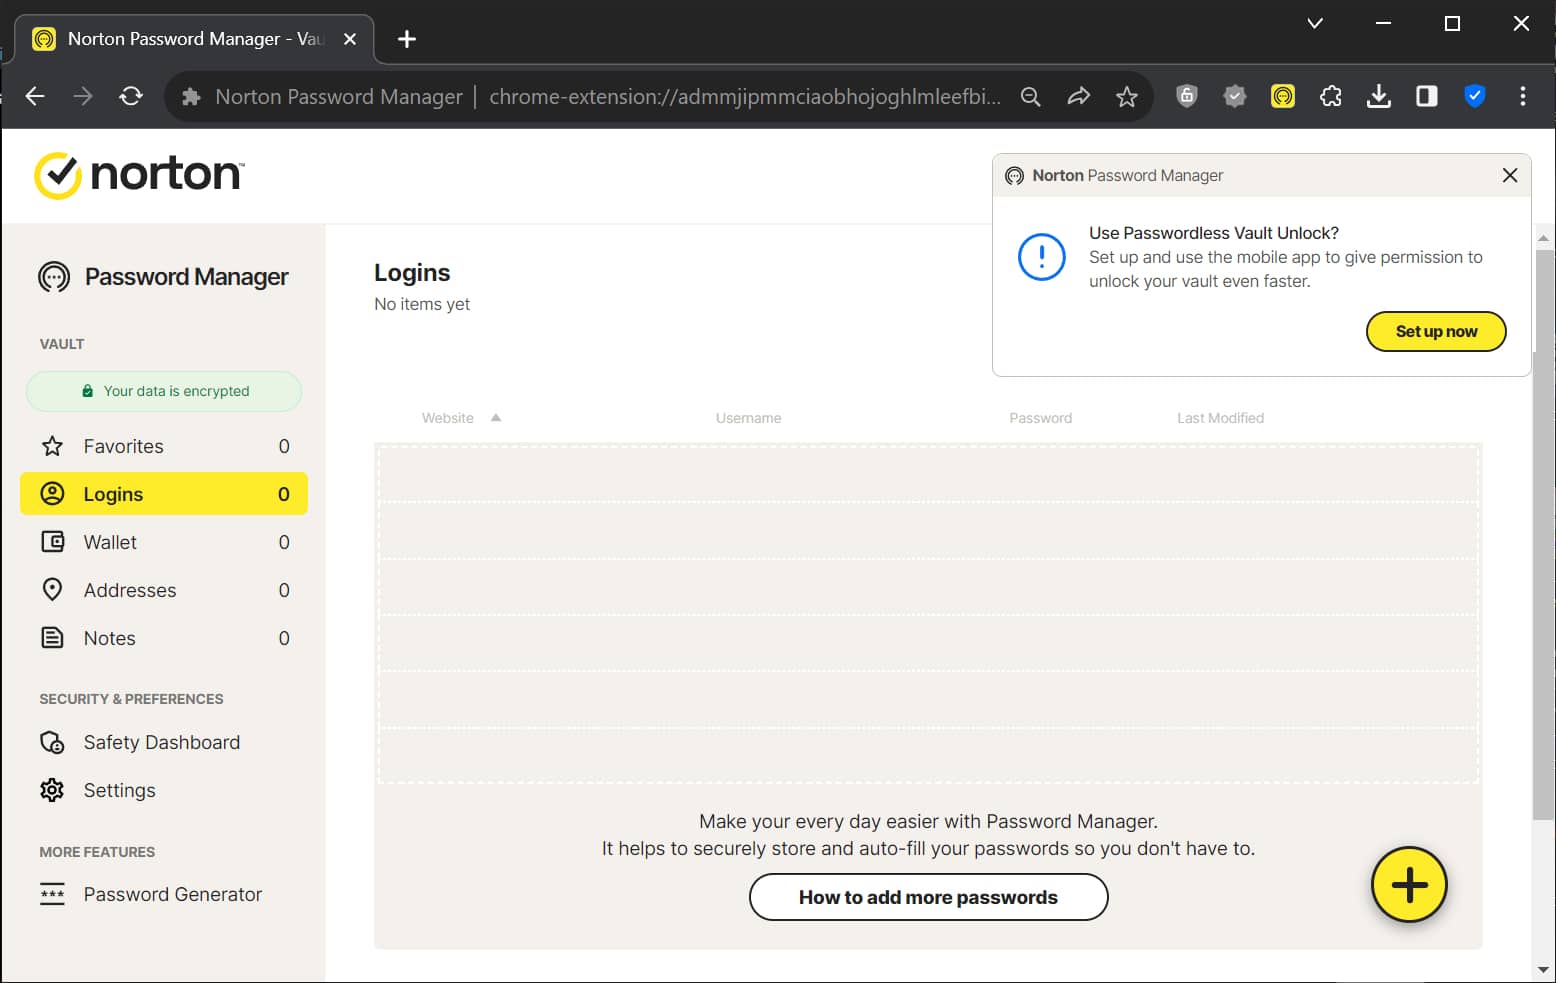Open the blue shield checkmark extension
The height and width of the screenshot is (983, 1556).
1475,96
